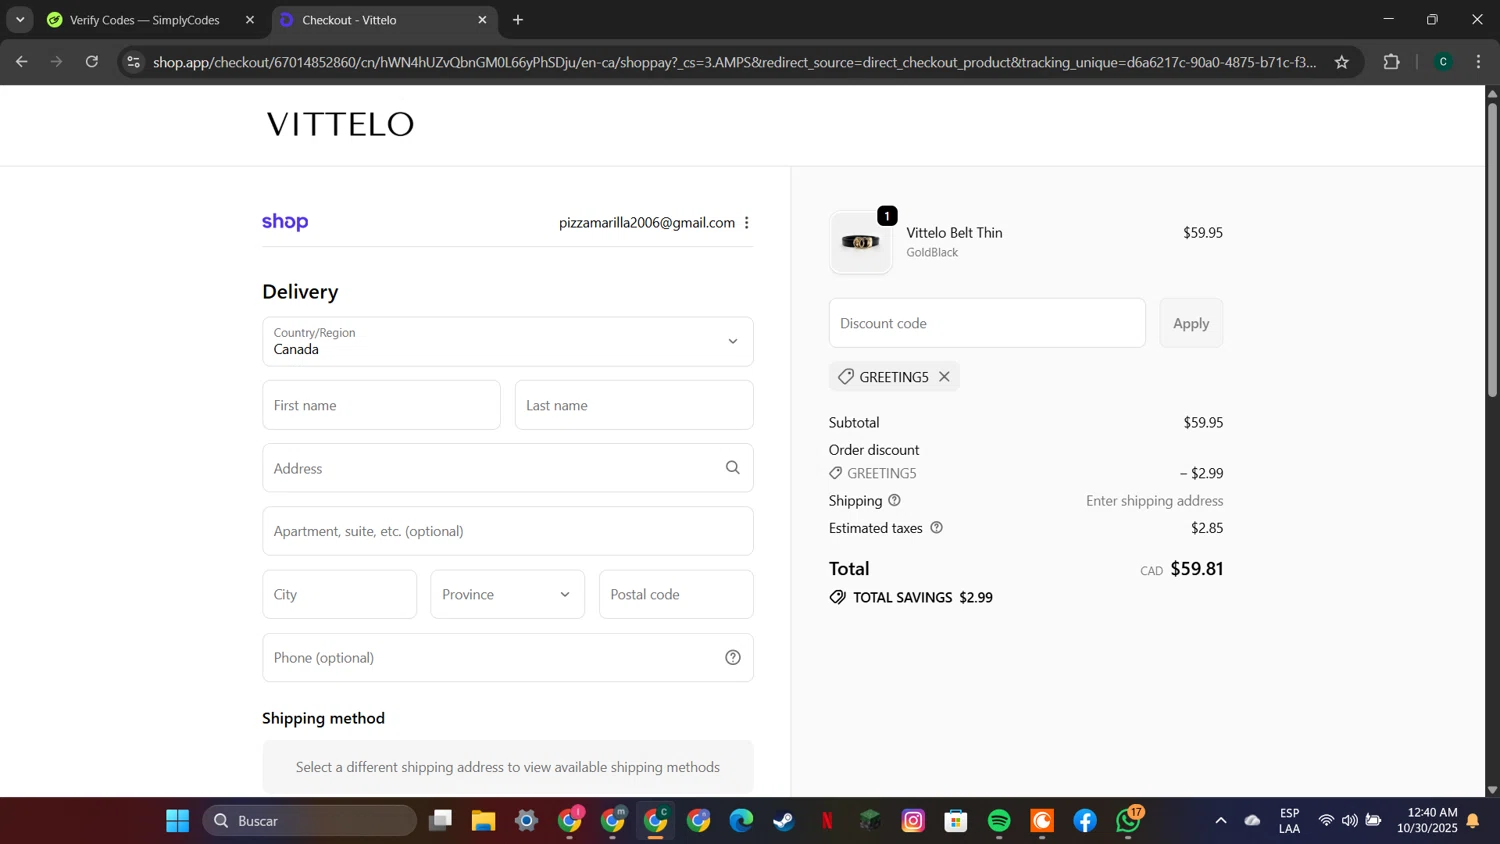
Task: Reload the checkout page
Action: pyautogui.click(x=92, y=62)
